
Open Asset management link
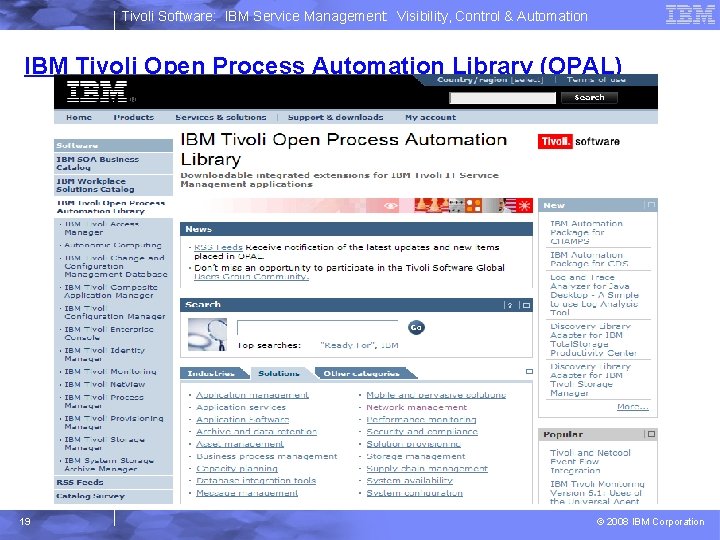point(240,444)
